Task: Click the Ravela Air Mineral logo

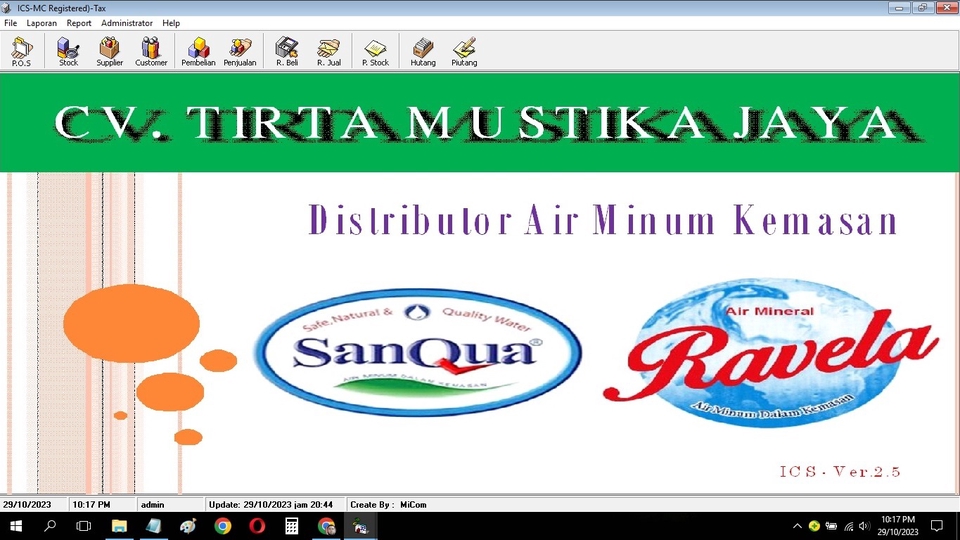Action: coord(770,353)
